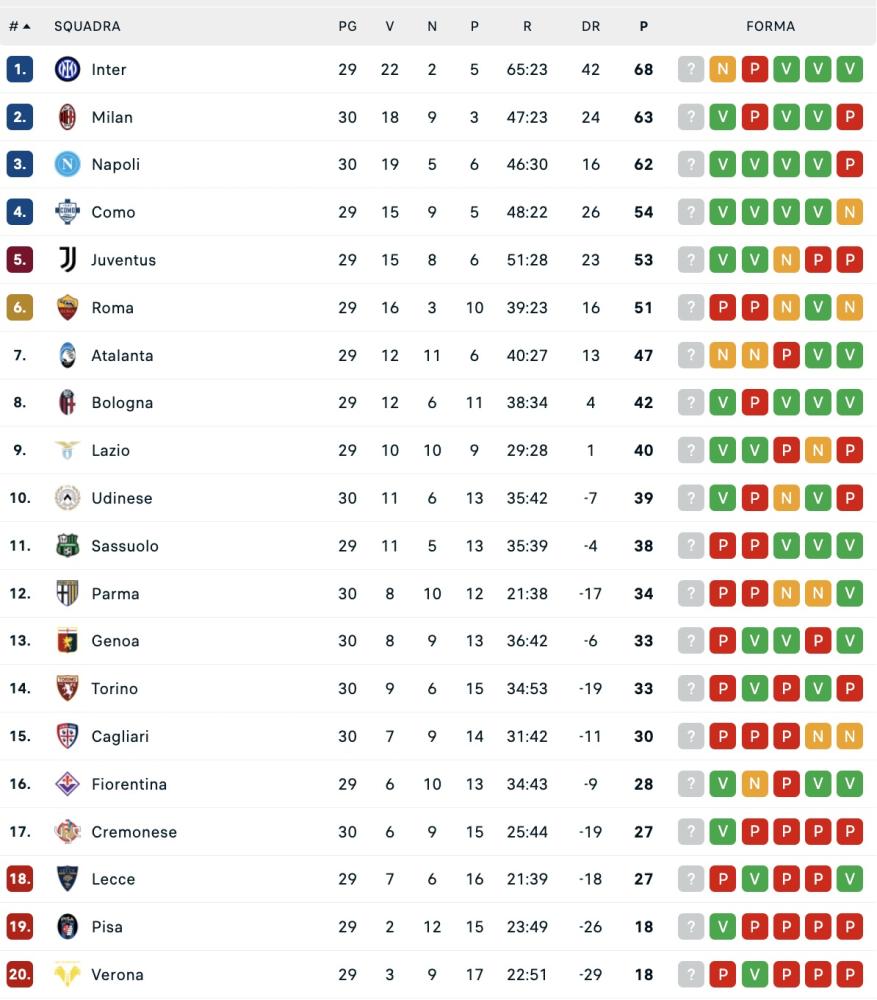Click Parma's green V form badge
Viewport: 877px width, 1000px height.
click(849, 594)
